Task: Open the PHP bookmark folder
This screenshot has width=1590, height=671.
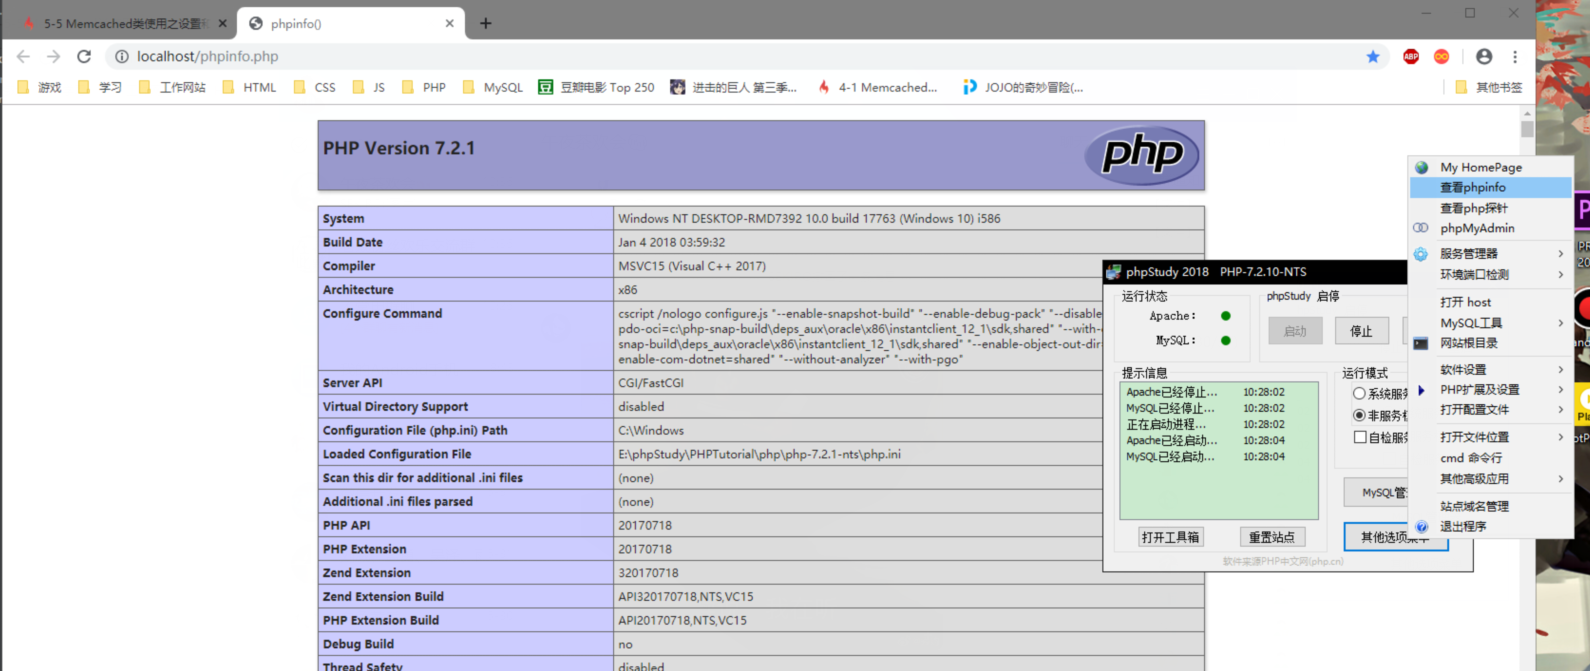Action: (423, 88)
